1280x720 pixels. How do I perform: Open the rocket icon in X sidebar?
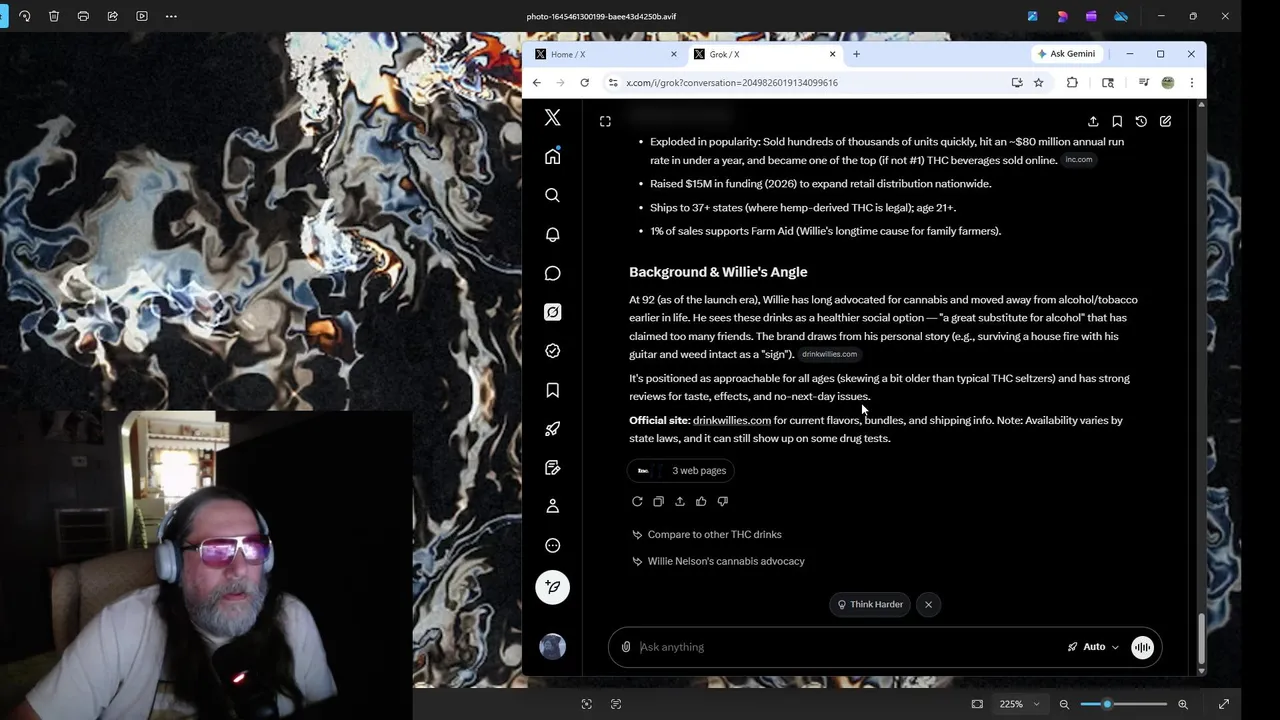tap(552, 429)
